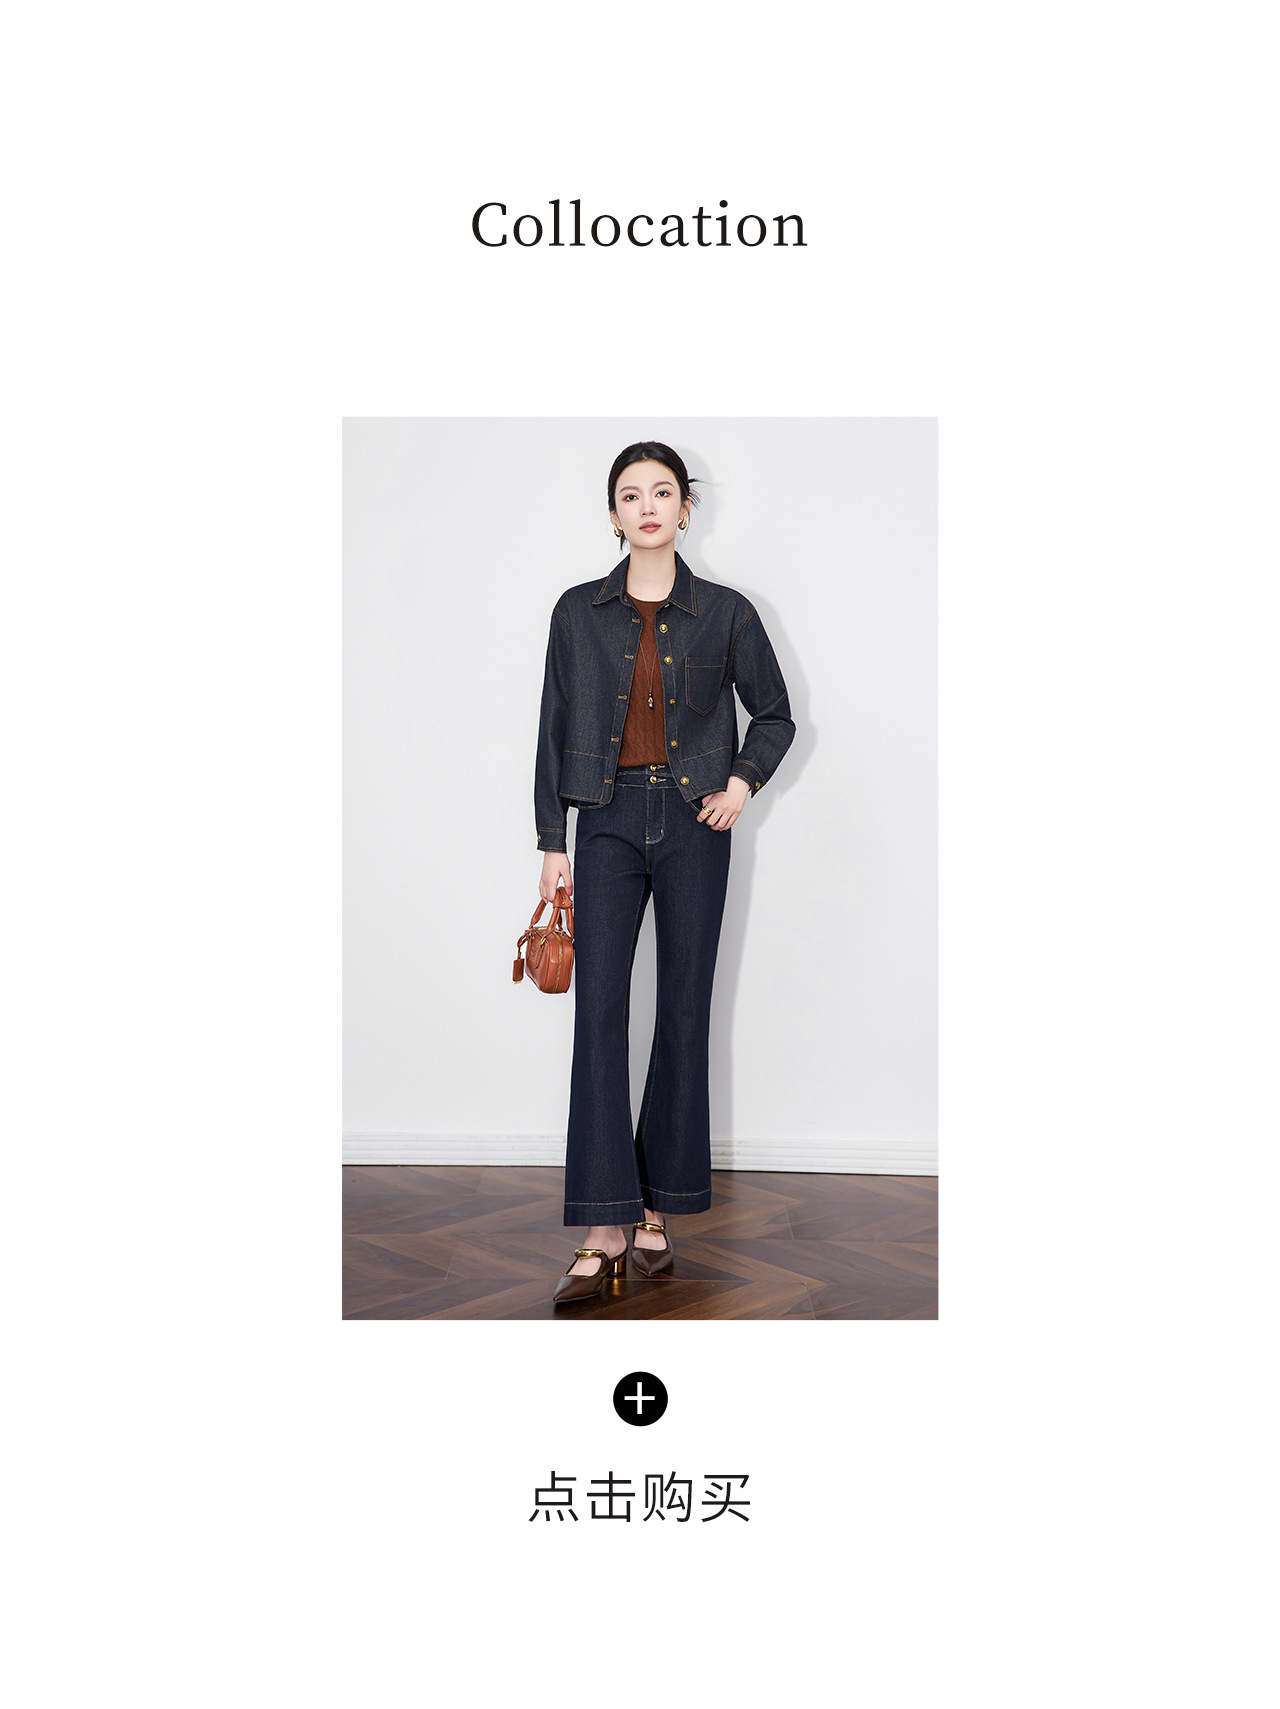Viewport: 1280px width, 1709px height.
Task: Tap the 点击购买 purchase link
Action: (640, 1497)
